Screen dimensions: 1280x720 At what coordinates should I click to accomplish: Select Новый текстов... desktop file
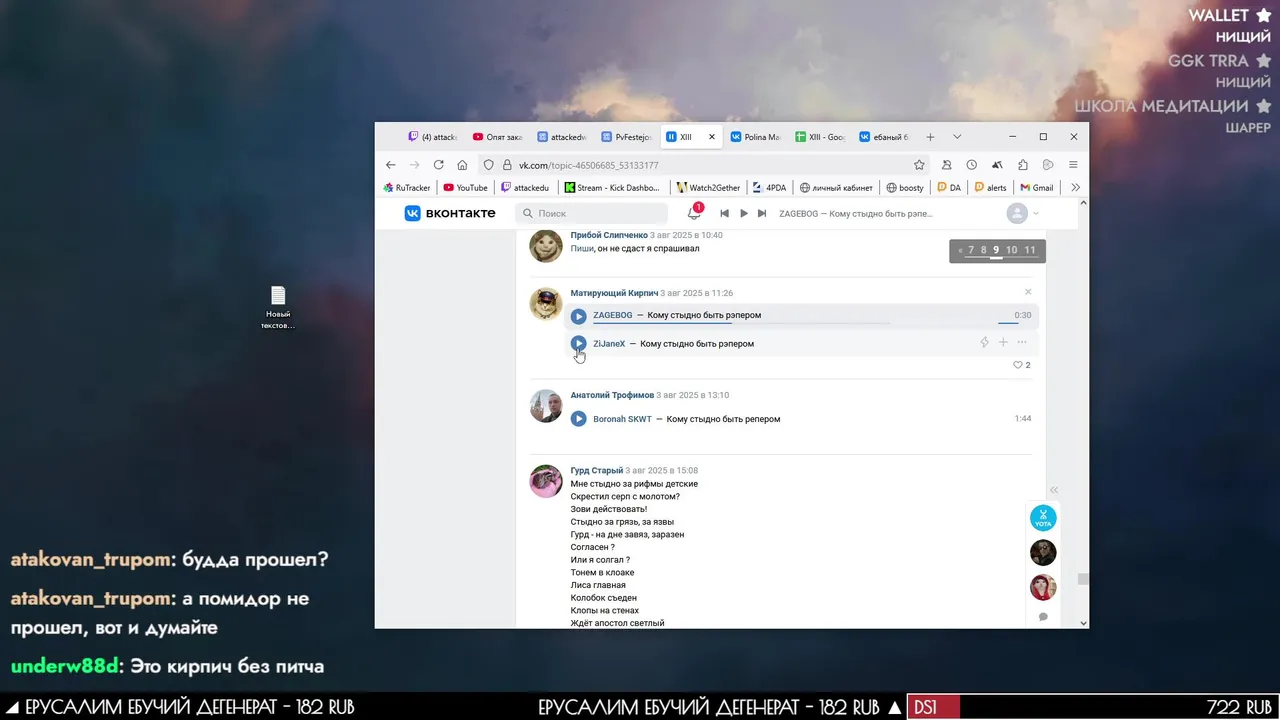pos(278,308)
